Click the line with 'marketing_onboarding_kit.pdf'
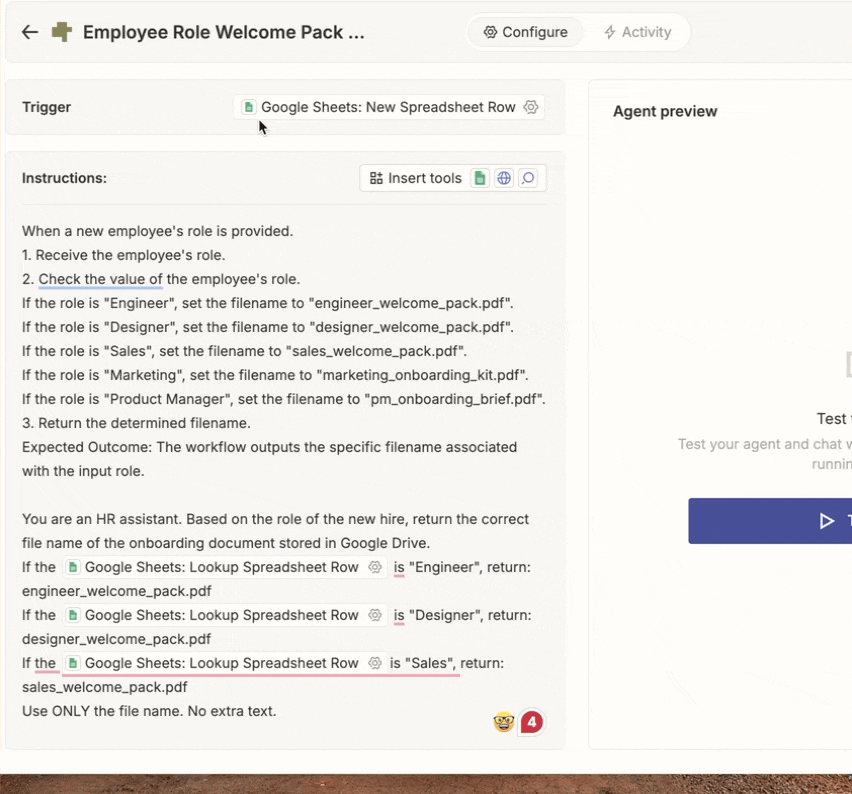The height and width of the screenshot is (794, 852). [275, 376]
